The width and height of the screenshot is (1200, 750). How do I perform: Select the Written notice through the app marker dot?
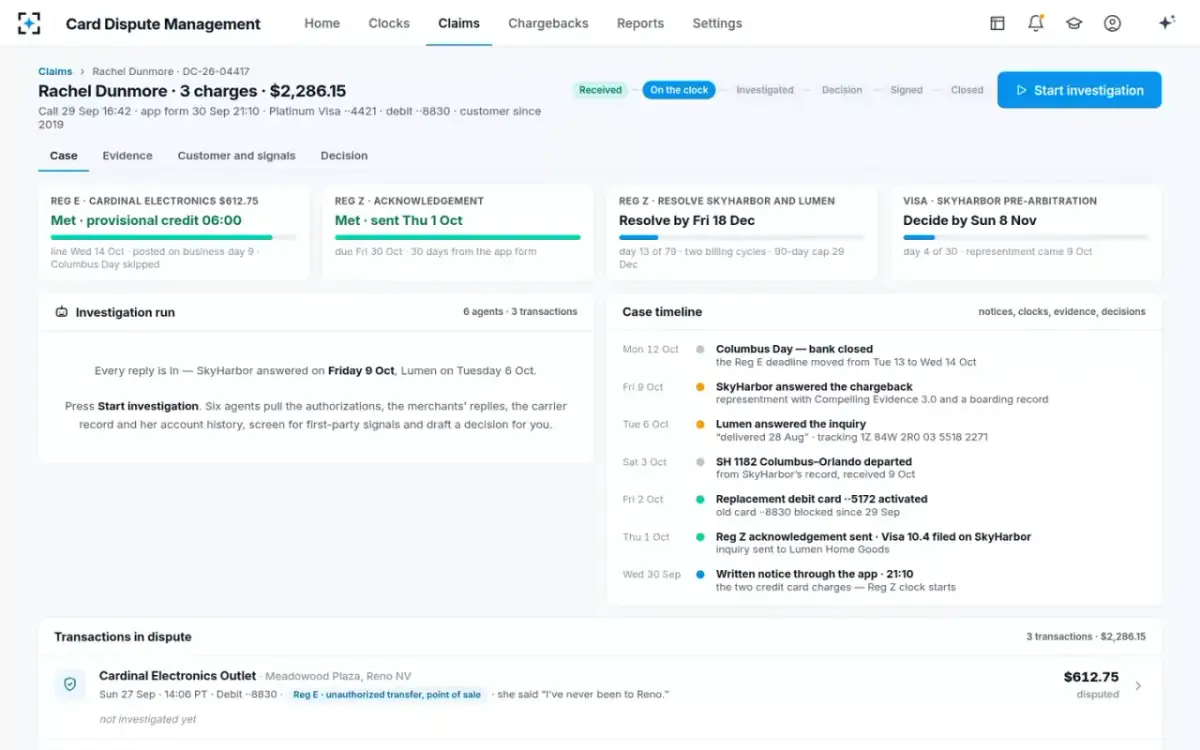tap(700, 574)
